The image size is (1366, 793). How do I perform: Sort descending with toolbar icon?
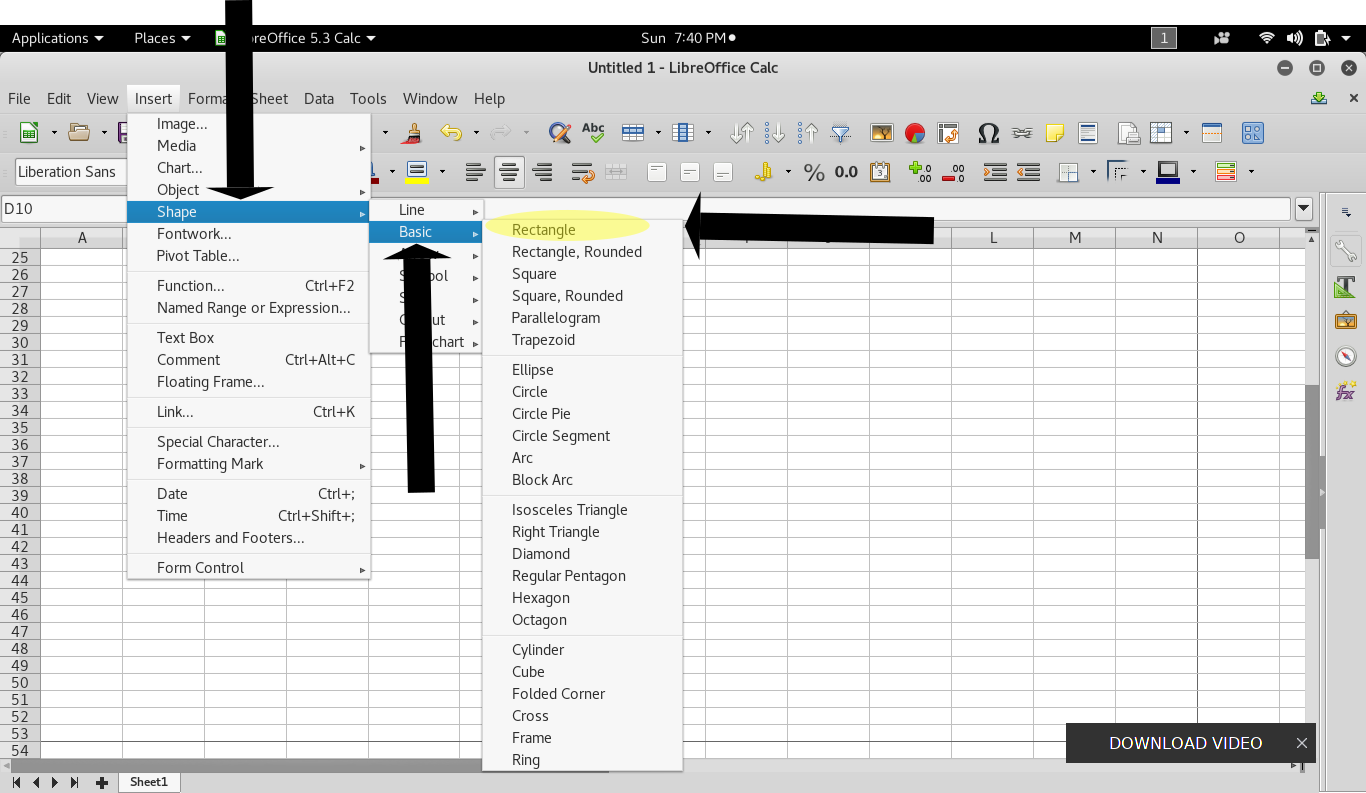pyautogui.click(x=808, y=132)
